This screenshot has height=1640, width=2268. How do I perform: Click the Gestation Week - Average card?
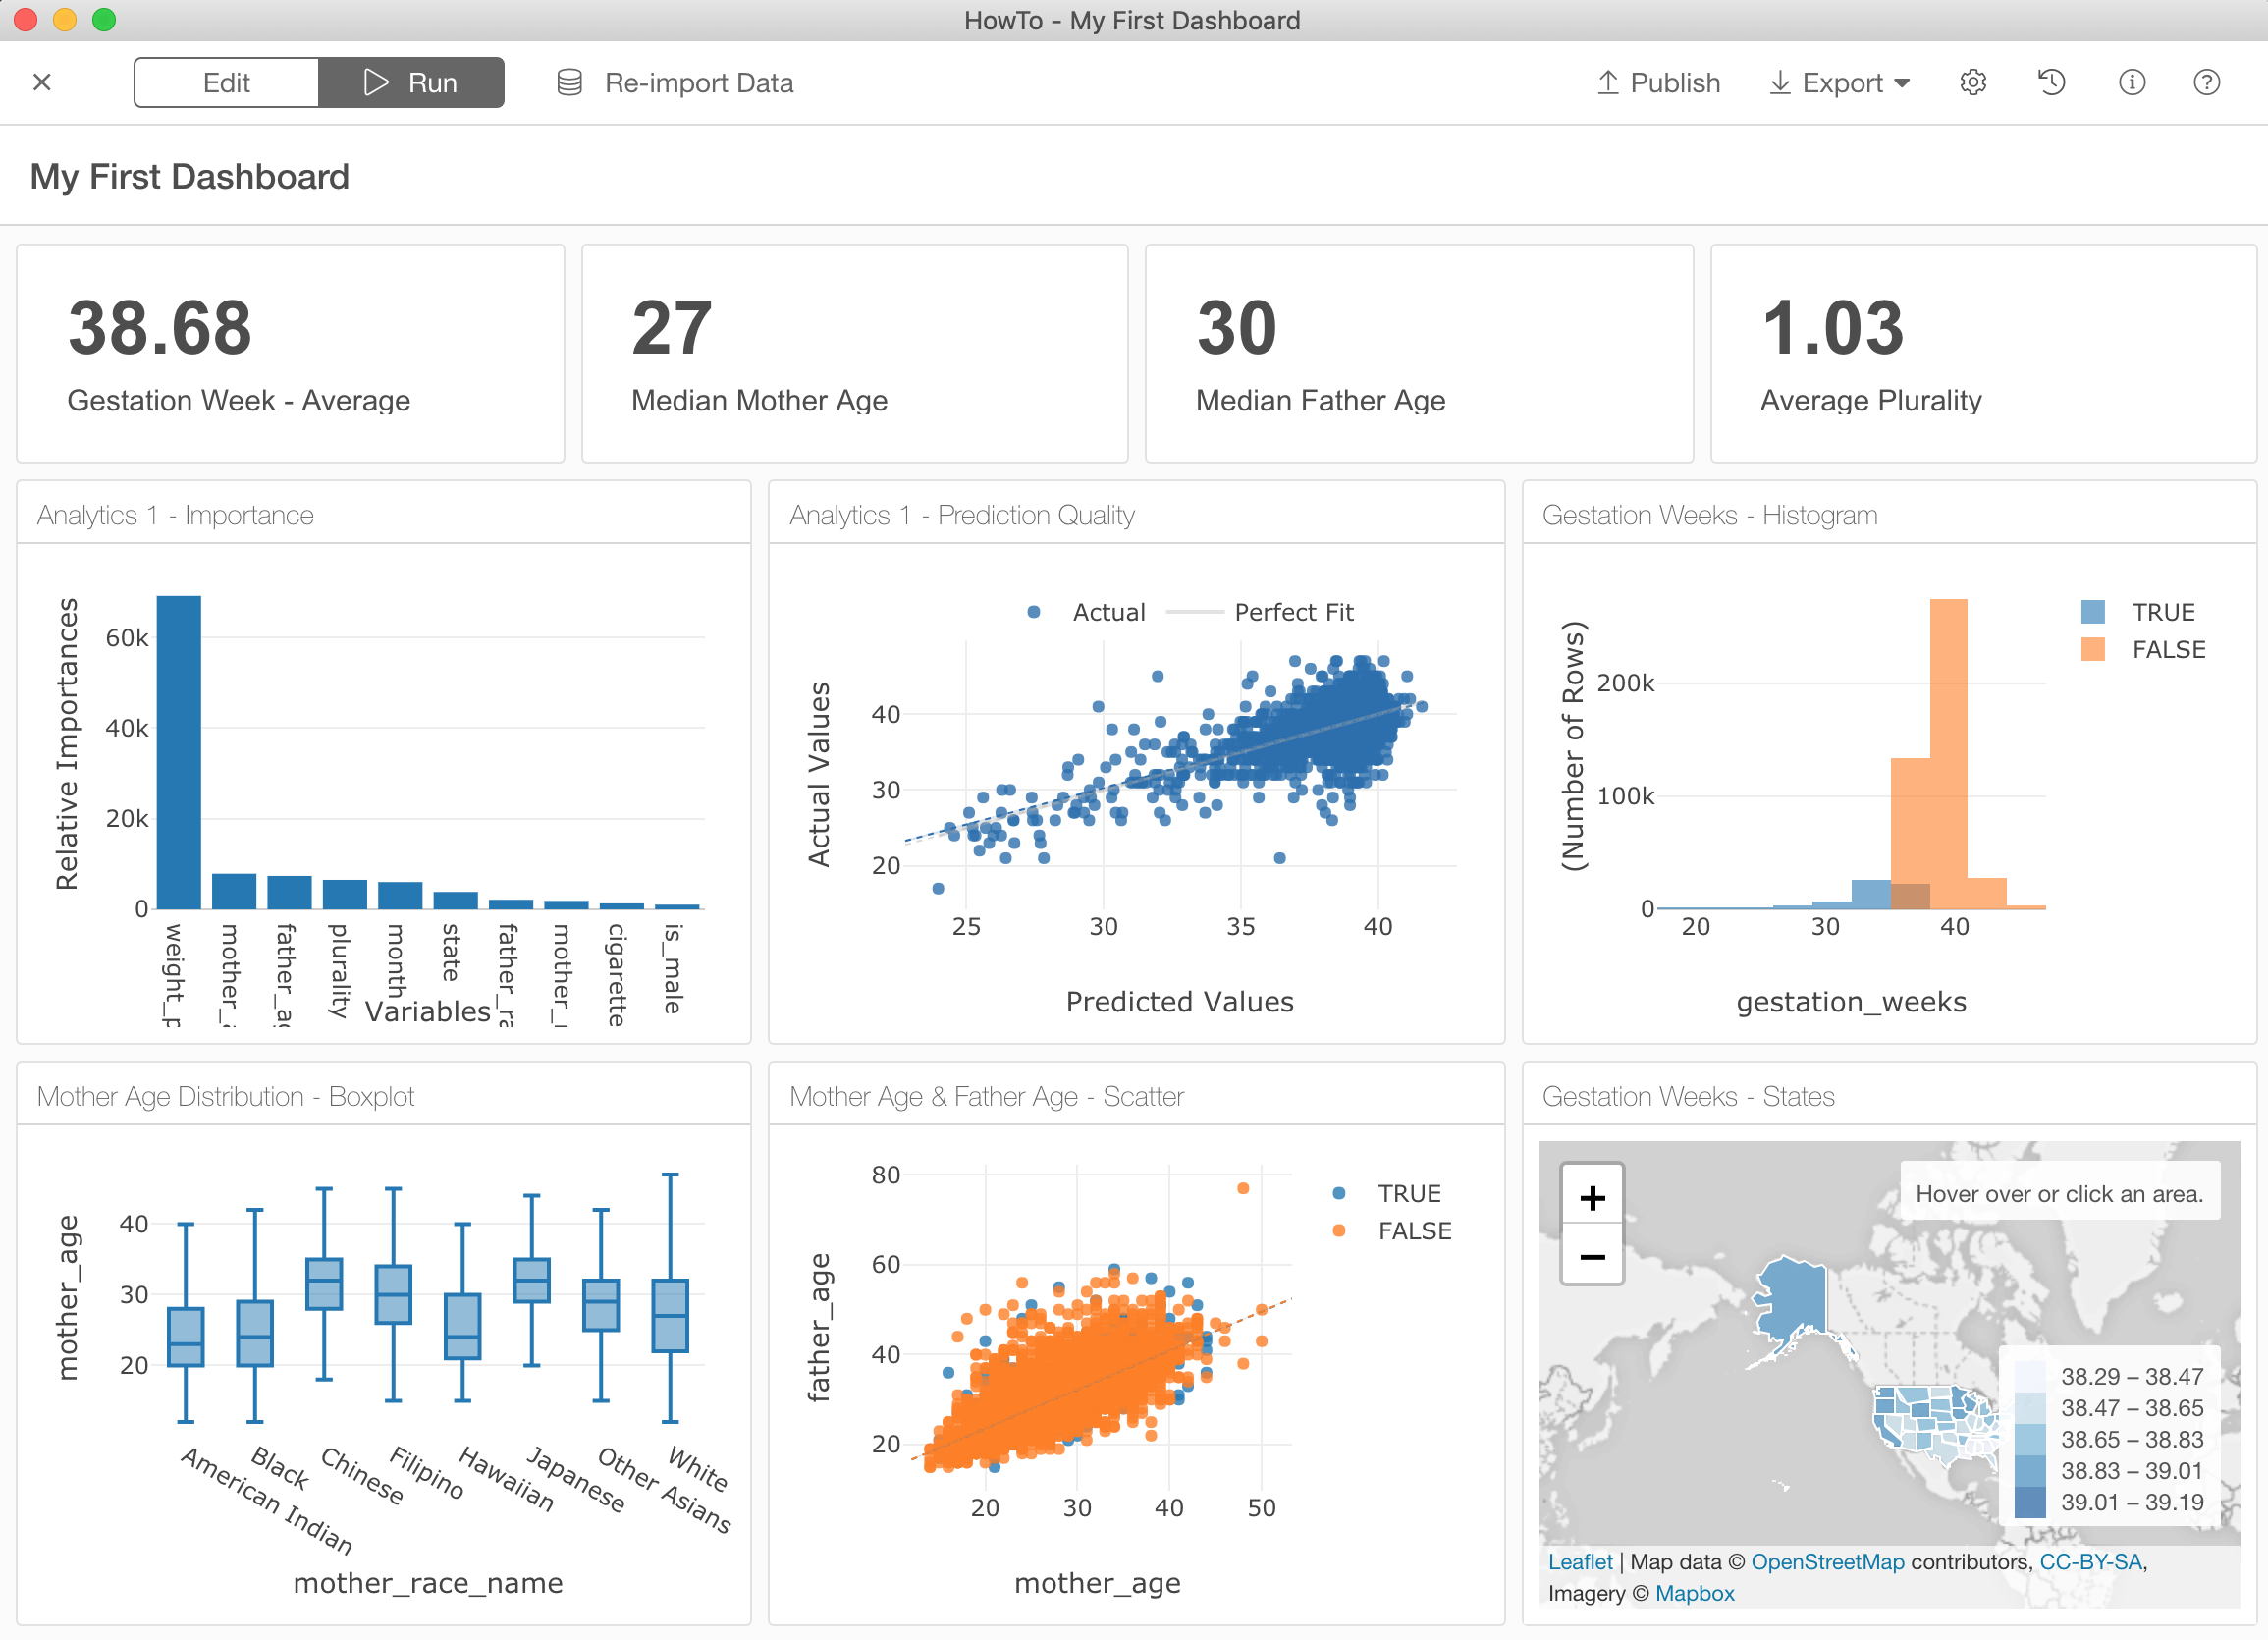pos(290,354)
